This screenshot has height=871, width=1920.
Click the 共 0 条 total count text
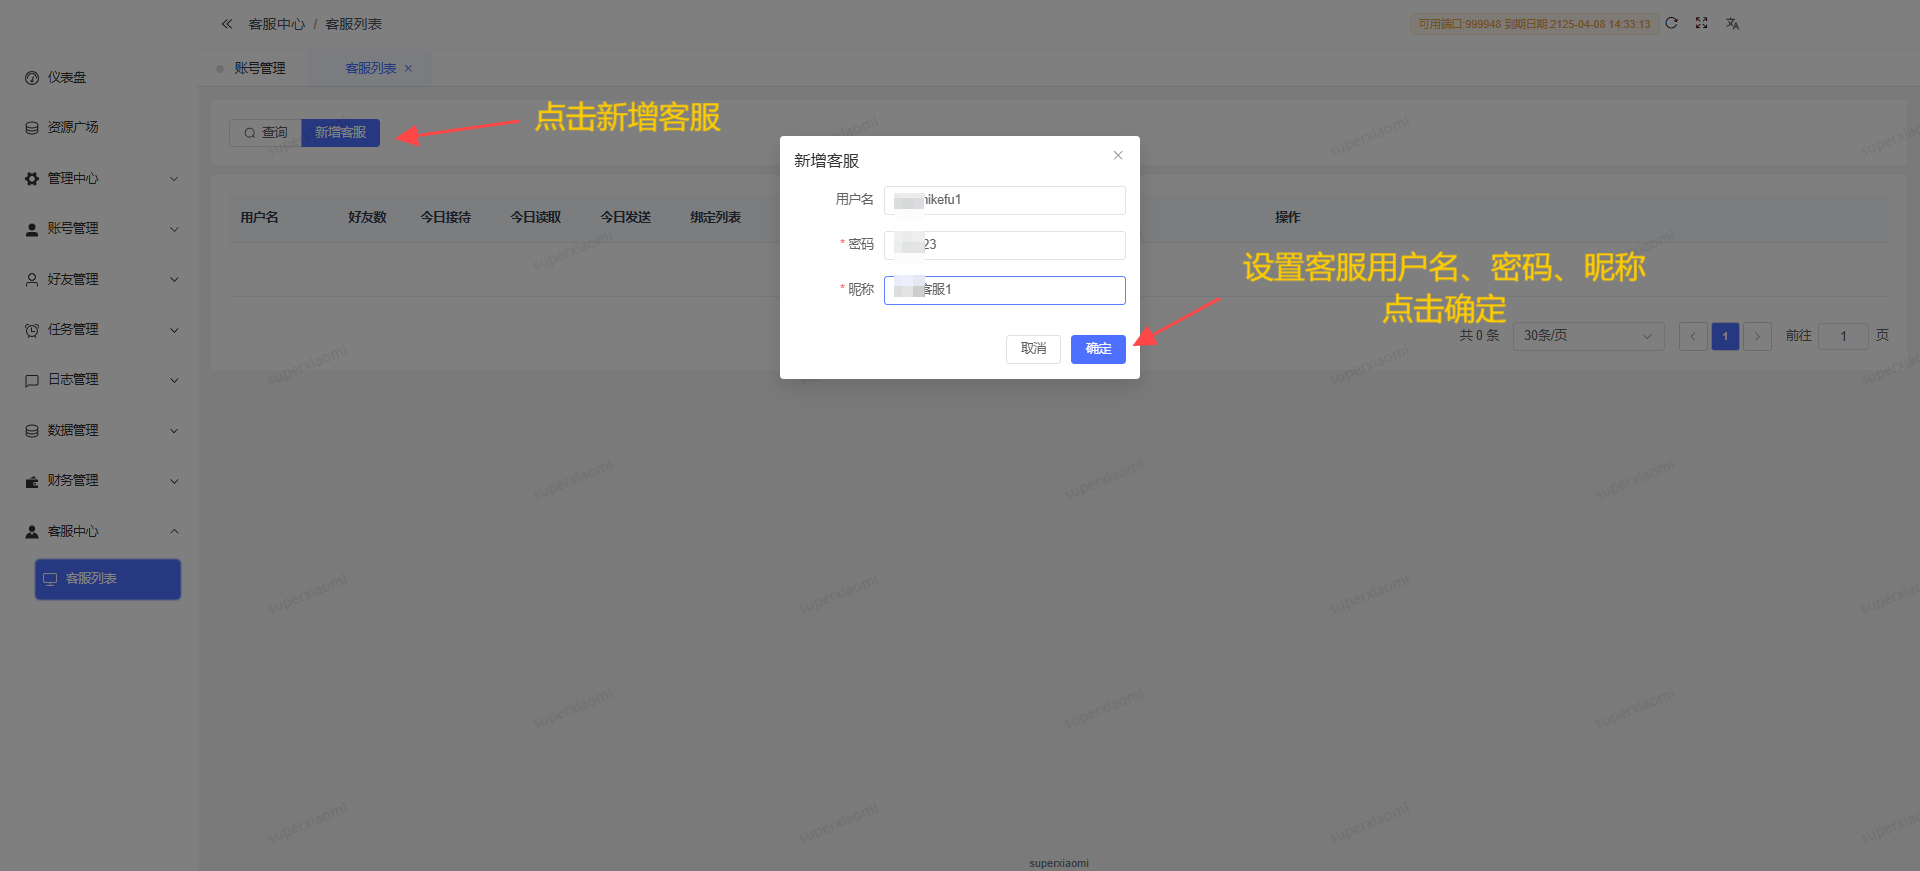click(1479, 336)
